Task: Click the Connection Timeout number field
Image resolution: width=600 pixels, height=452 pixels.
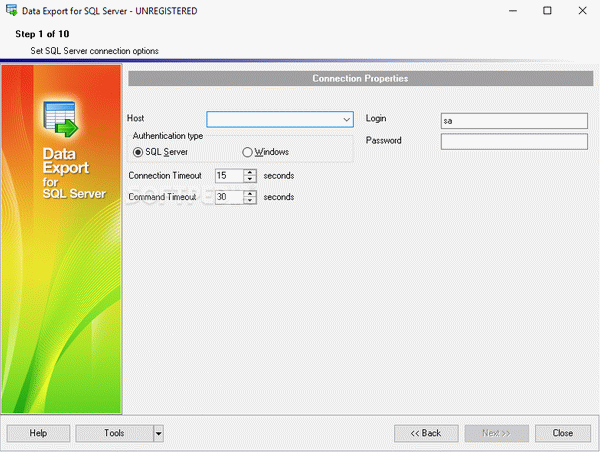Action: coord(229,176)
